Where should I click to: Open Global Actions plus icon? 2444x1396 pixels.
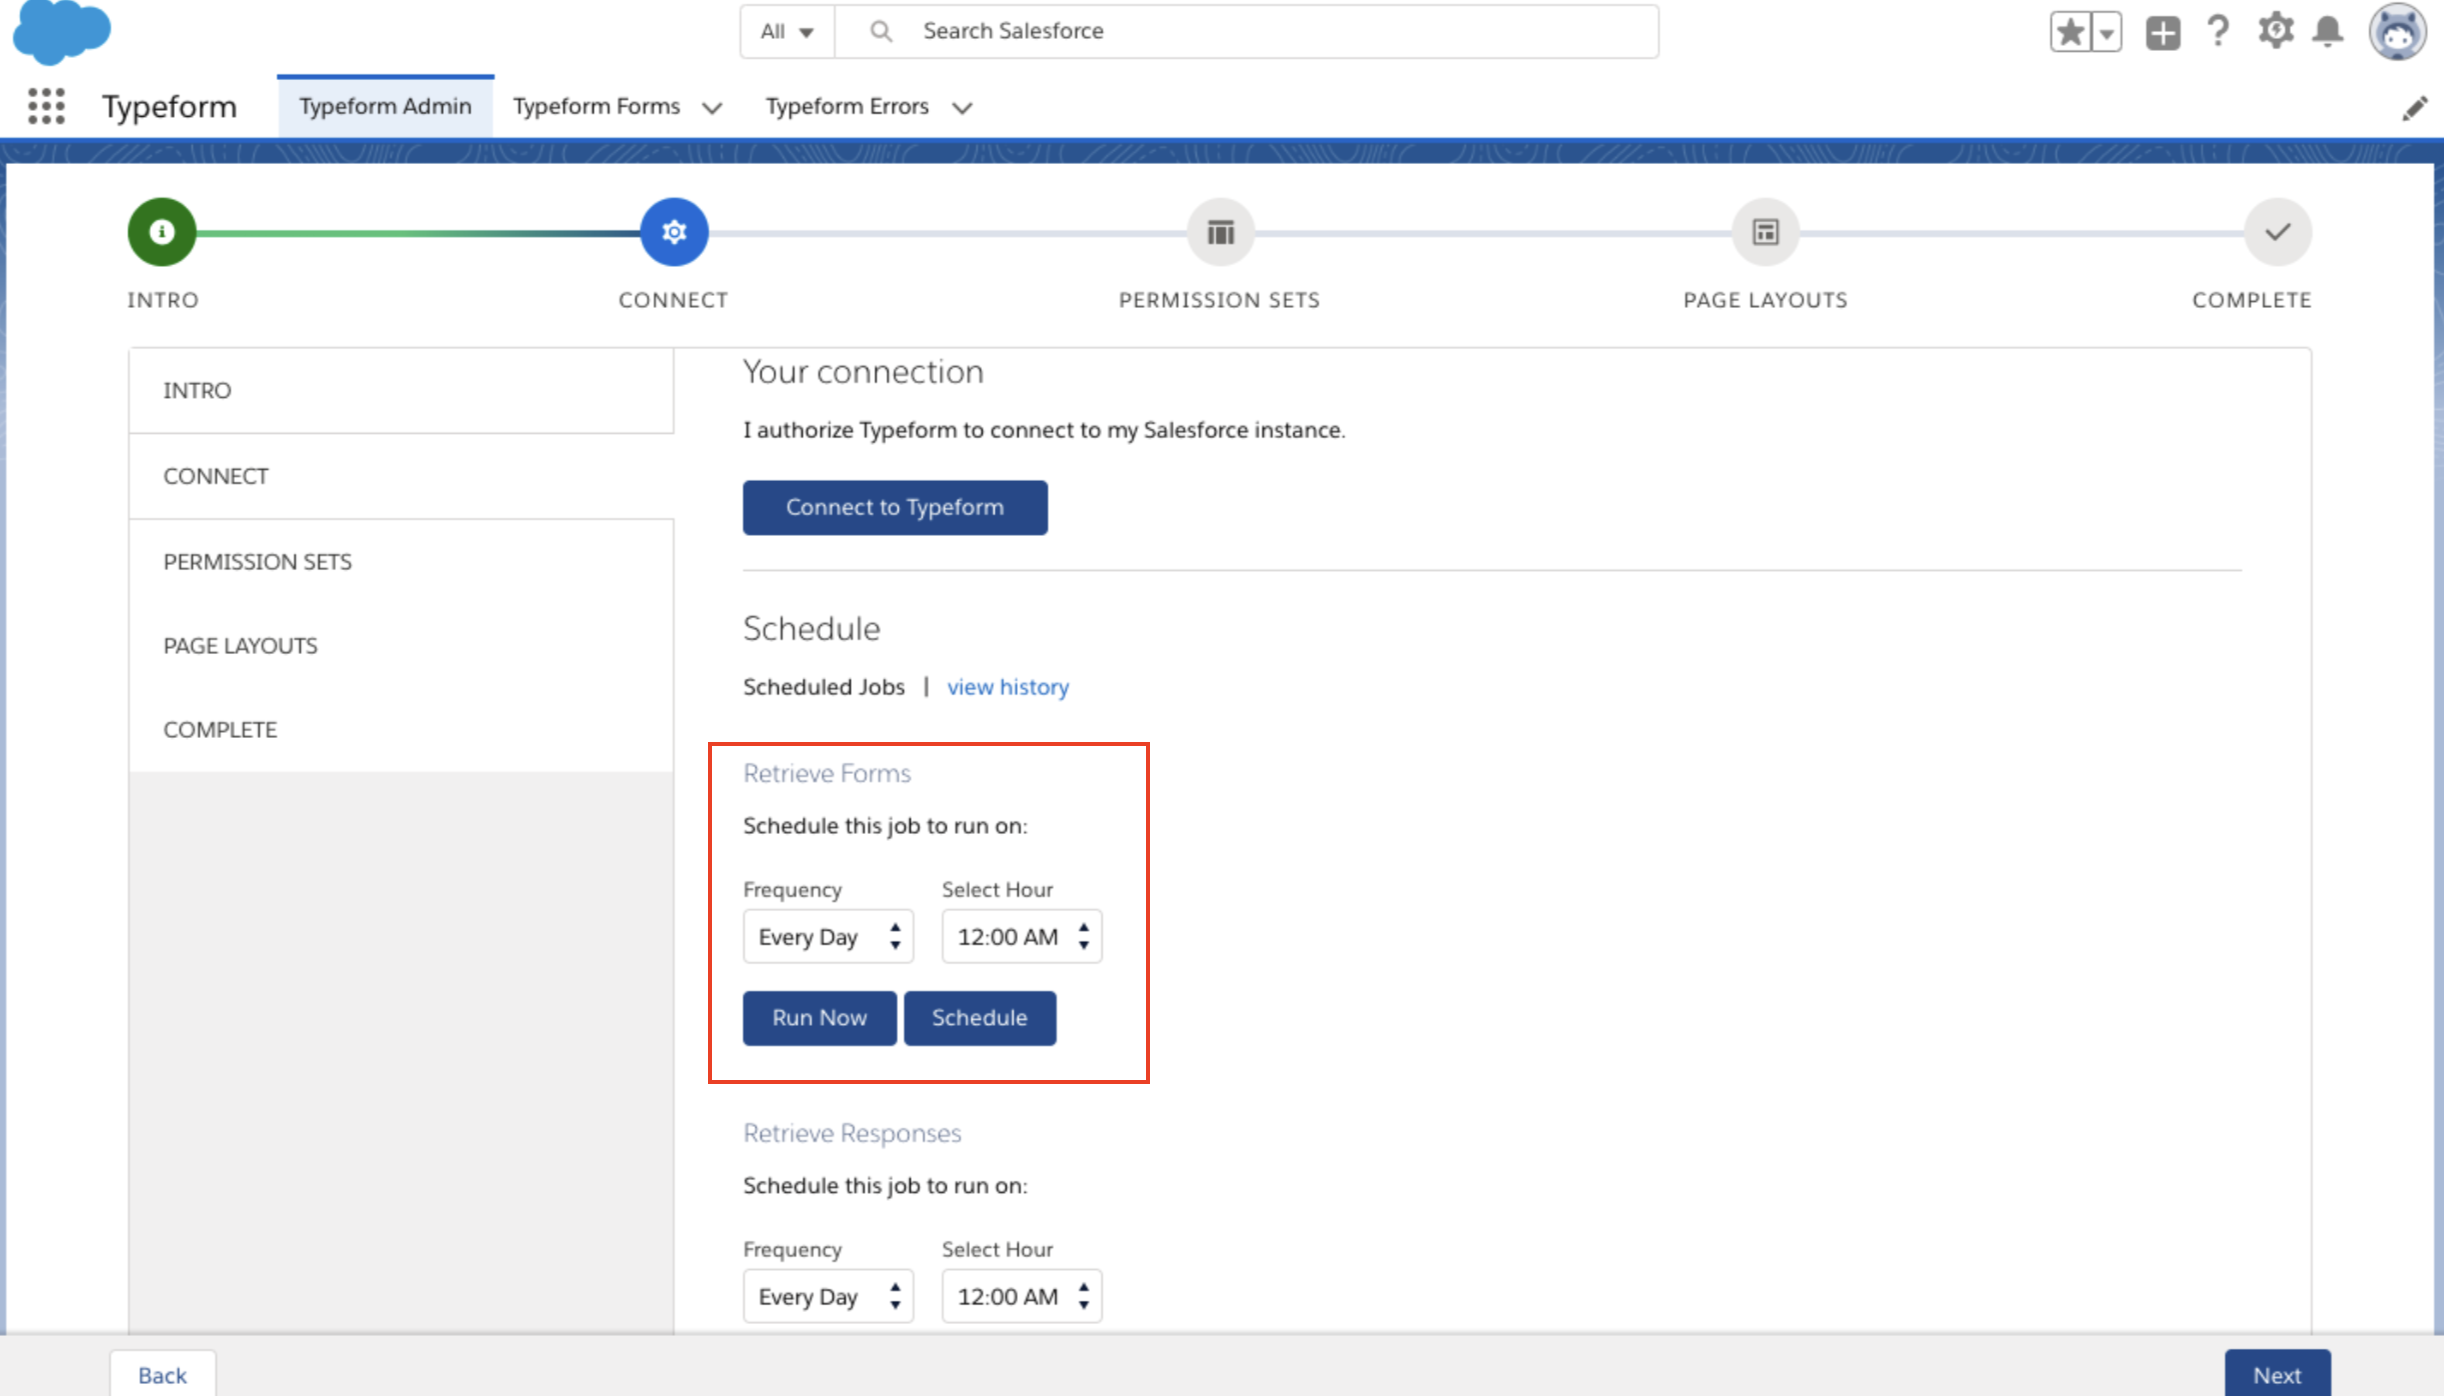[x=2162, y=32]
